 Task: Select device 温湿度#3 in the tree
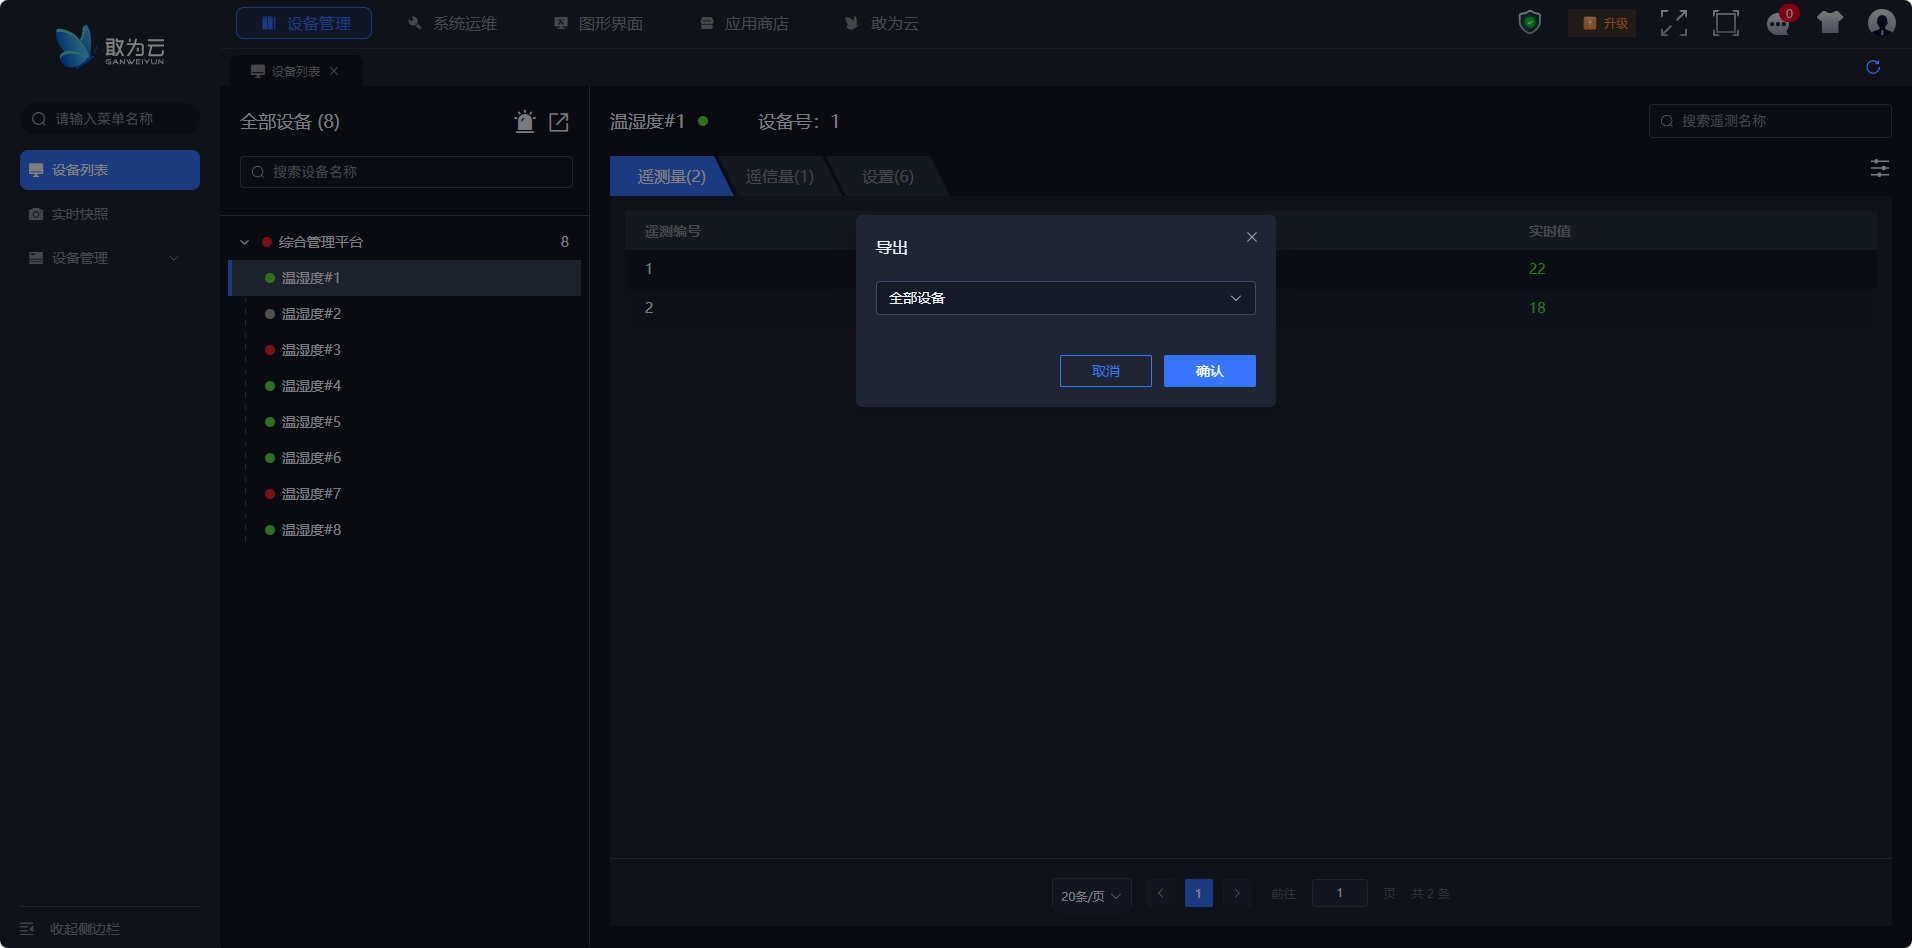[x=405, y=350]
